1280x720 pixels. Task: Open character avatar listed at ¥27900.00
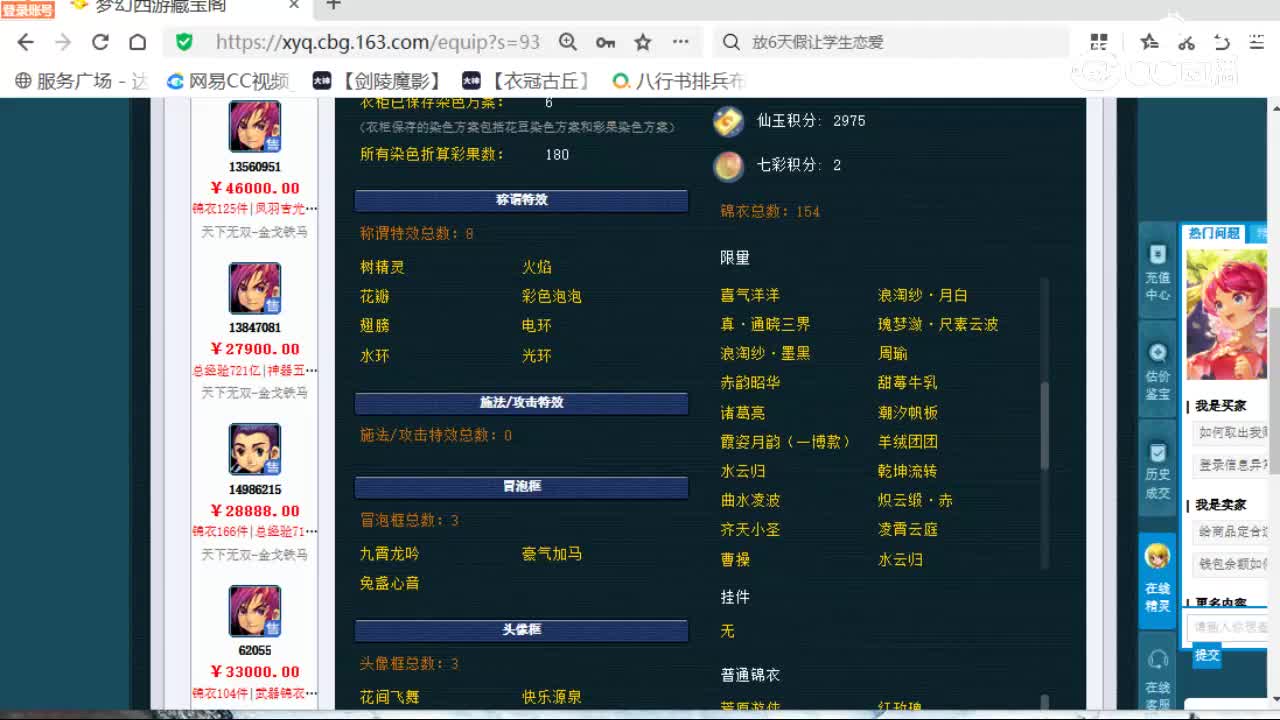[x=255, y=288]
